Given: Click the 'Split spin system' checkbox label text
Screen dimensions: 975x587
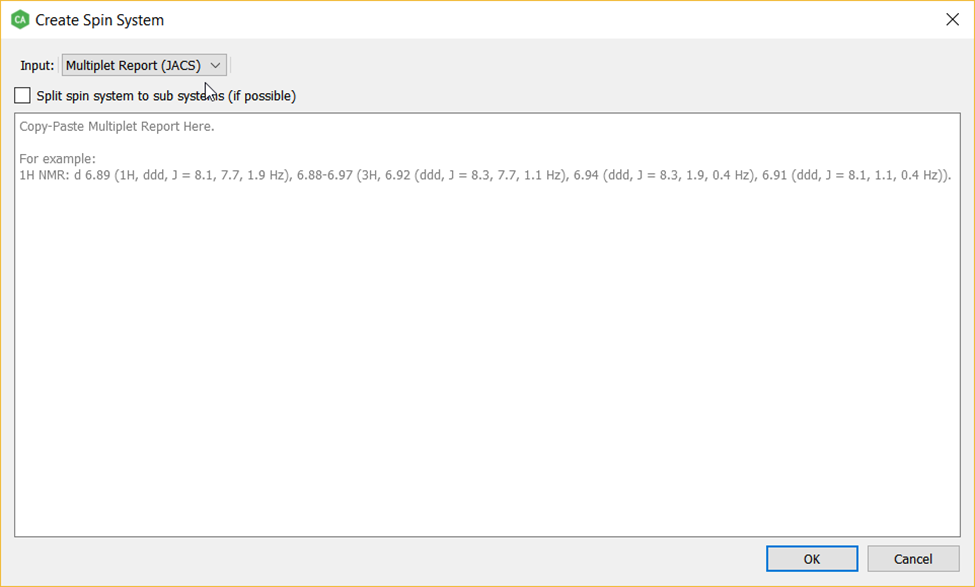Looking at the screenshot, I should point(166,96).
